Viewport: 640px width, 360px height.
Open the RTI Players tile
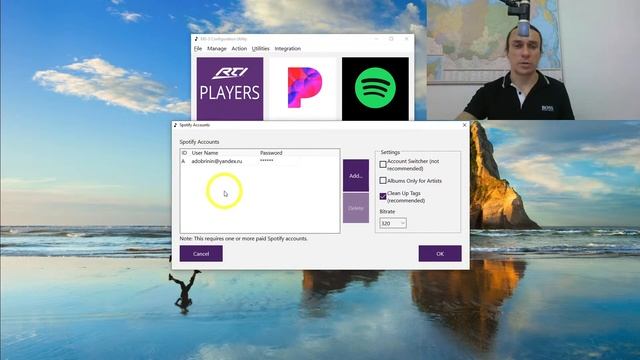(x=230, y=89)
